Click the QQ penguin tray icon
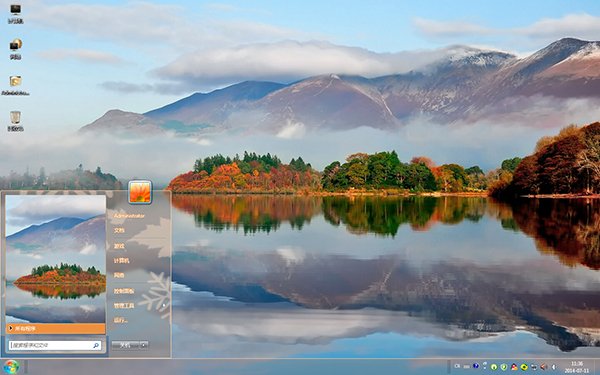The width and height of the screenshot is (600, 375). click(x=514, y=367)
